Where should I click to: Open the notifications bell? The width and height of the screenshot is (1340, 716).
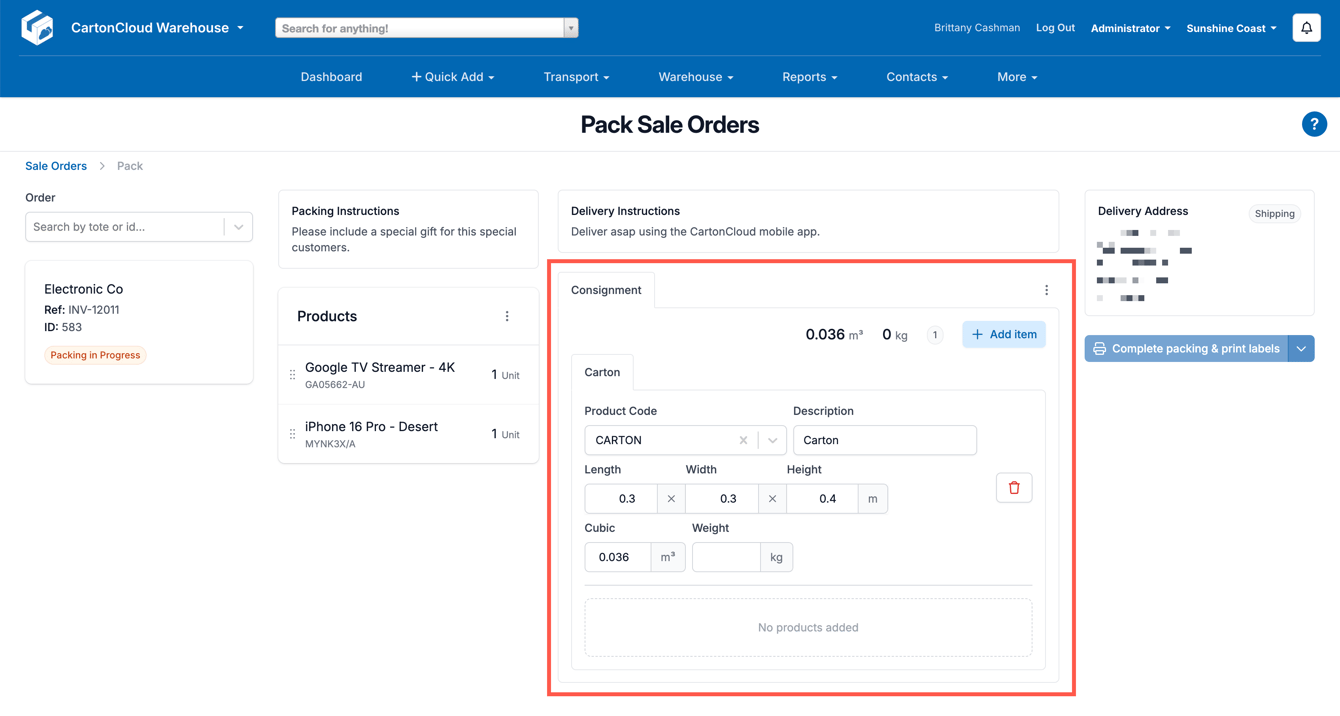[x=1306, y=28]
